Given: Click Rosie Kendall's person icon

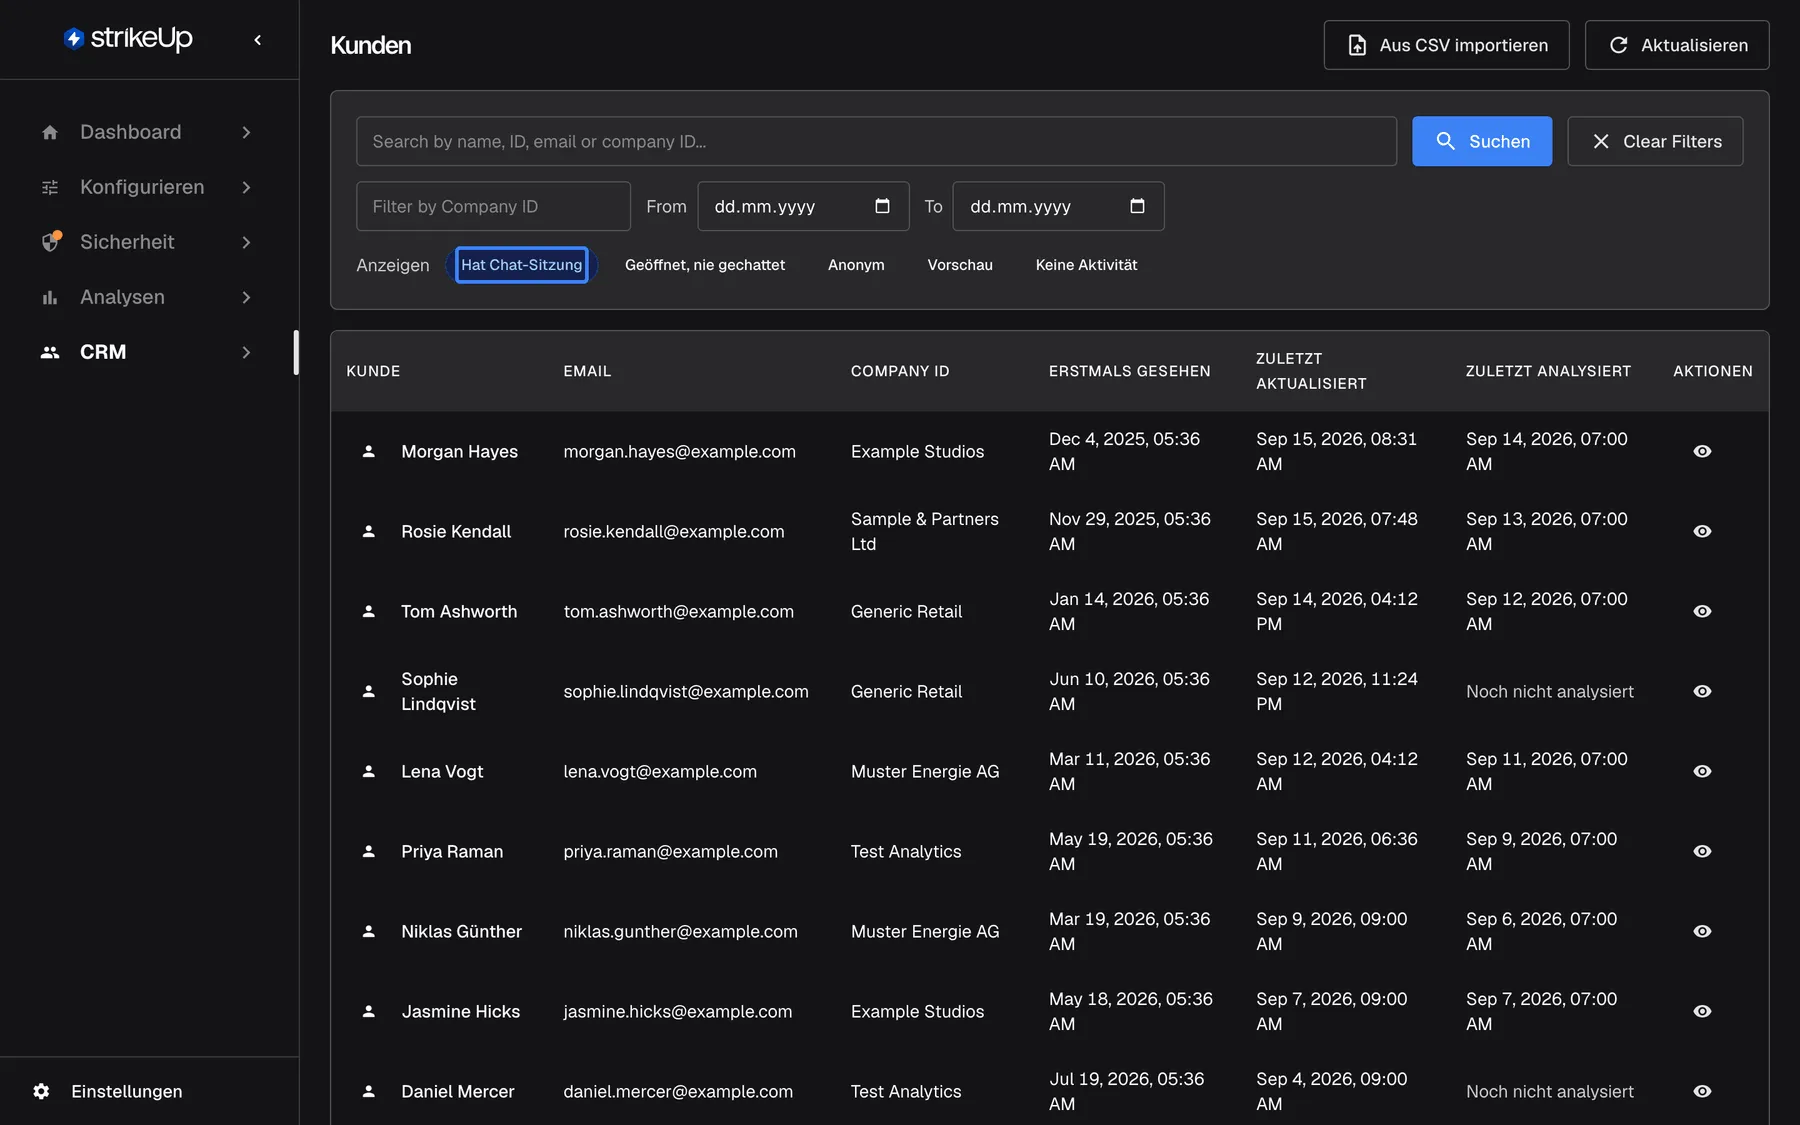Looking at the screenshot, I should pyautogui.click(x=369, y=531).
